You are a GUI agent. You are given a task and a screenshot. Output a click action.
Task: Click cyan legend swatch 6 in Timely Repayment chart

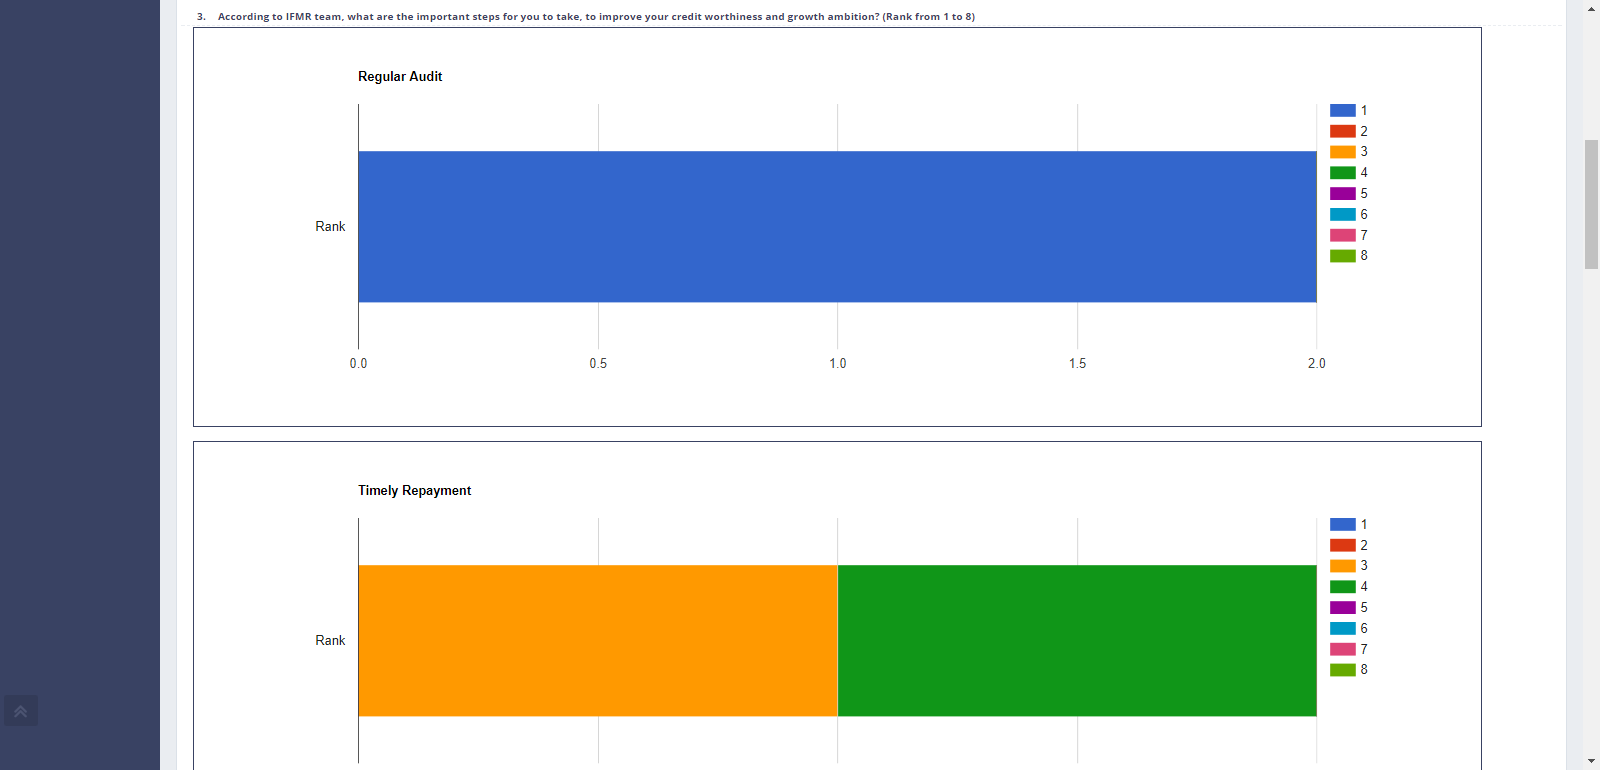(x=1342, y=628)
